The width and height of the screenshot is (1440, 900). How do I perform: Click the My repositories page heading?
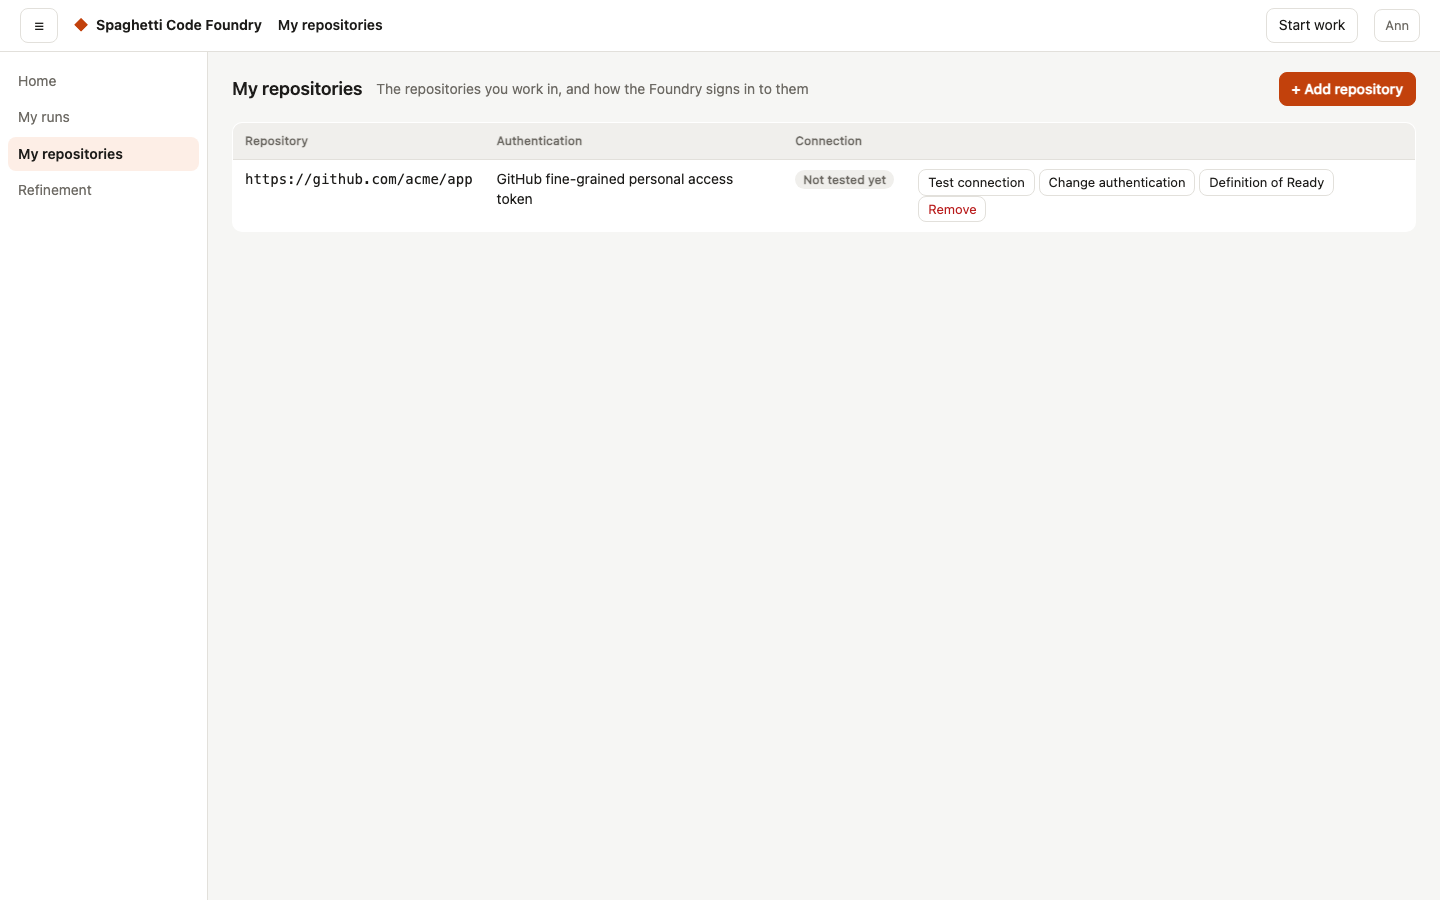pos(297,89)
